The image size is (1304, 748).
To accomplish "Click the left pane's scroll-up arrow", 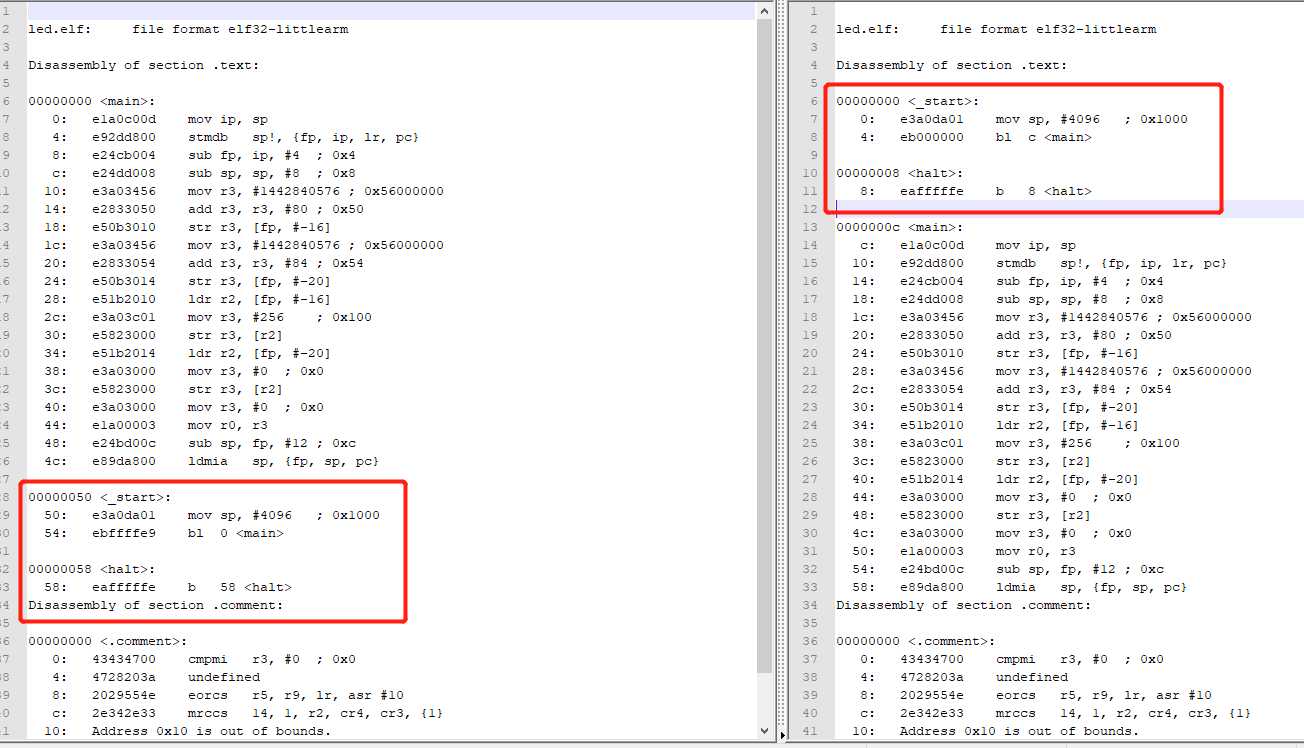I will [766, 9].
